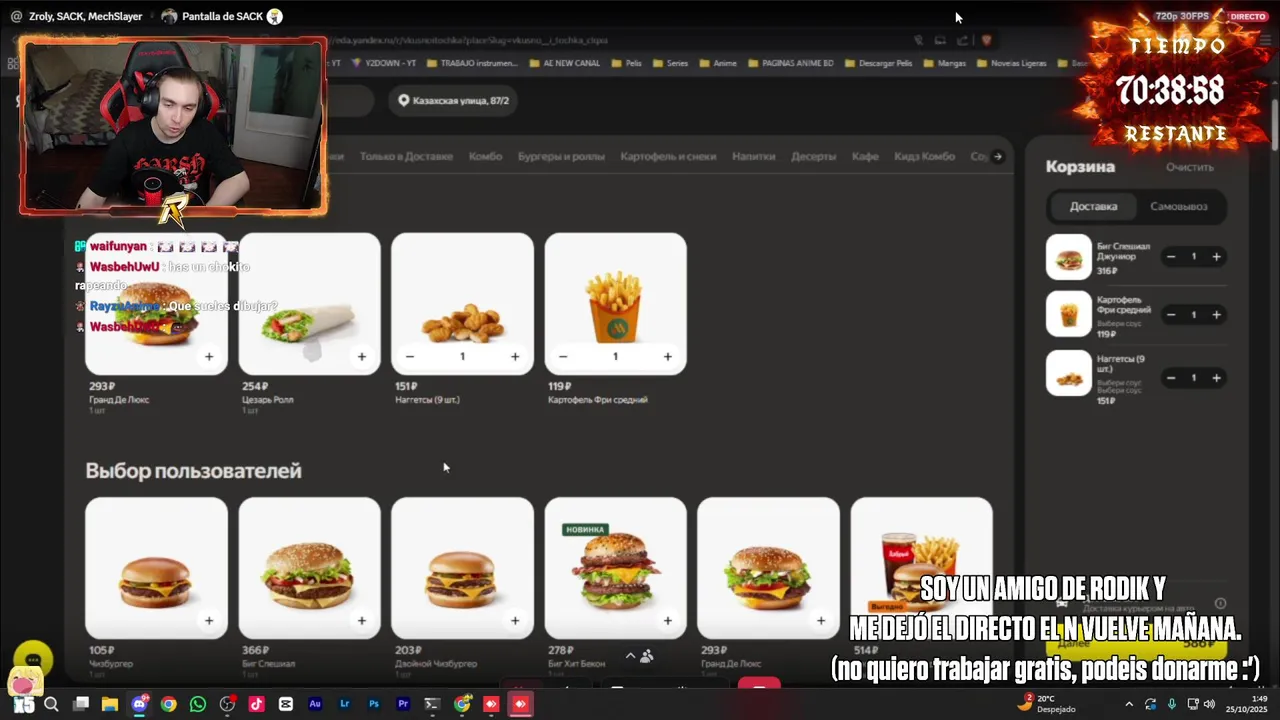Open the Anime bookmark folder

[x=718, y=63]
